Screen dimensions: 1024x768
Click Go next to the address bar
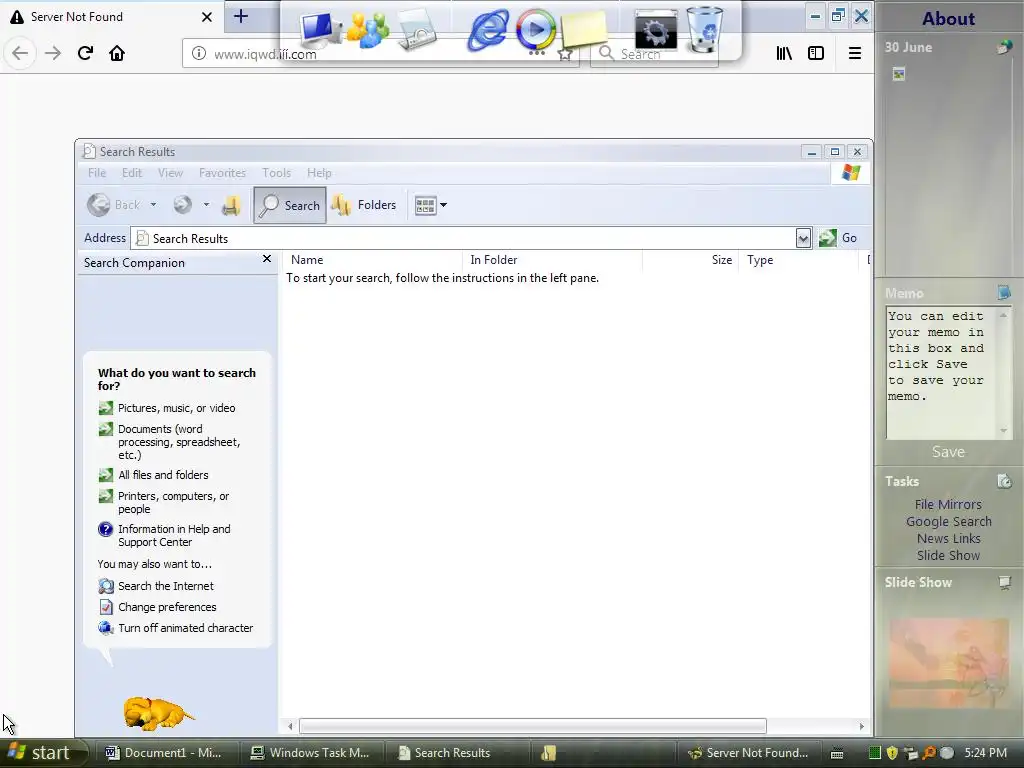[838, 238]
